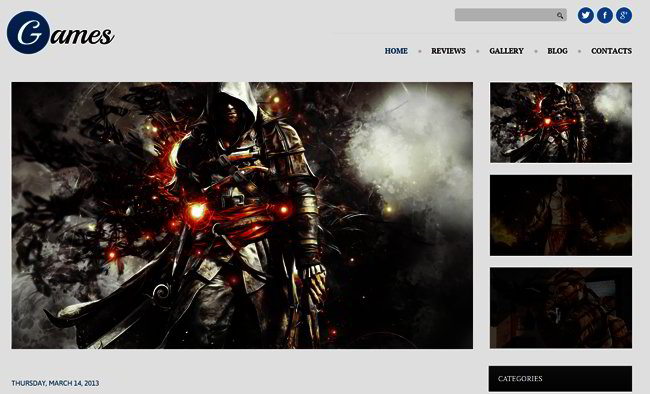Viewport: 650px width, 394px height.
Task: Click the blue circular G logo emblem
Action: pos(28,32)
